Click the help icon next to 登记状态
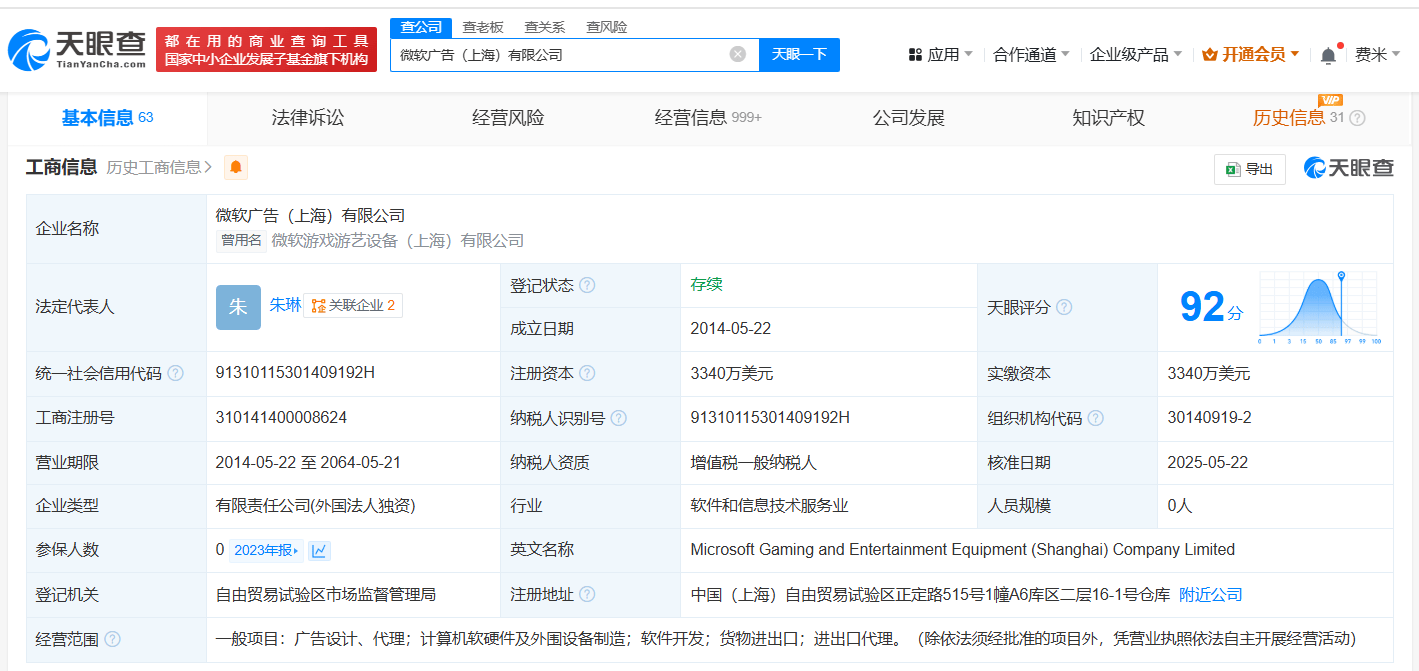 (587, 285)
